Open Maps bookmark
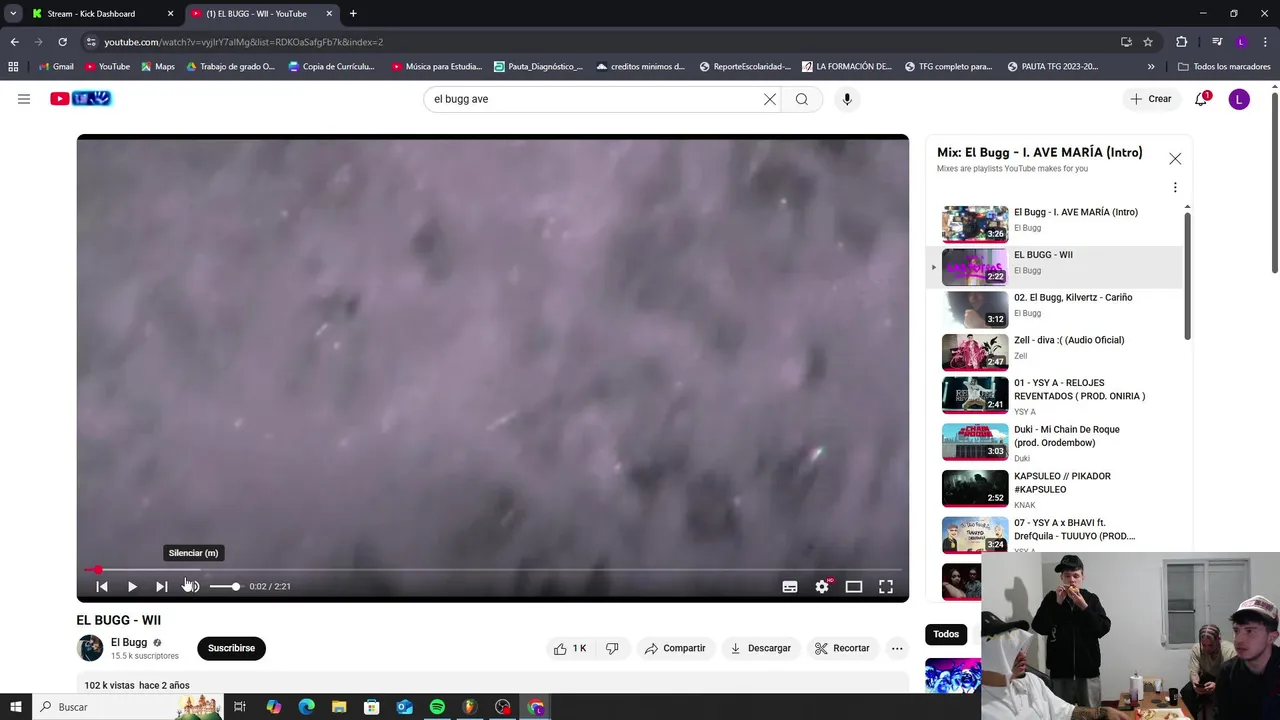 tap(158, 67)
